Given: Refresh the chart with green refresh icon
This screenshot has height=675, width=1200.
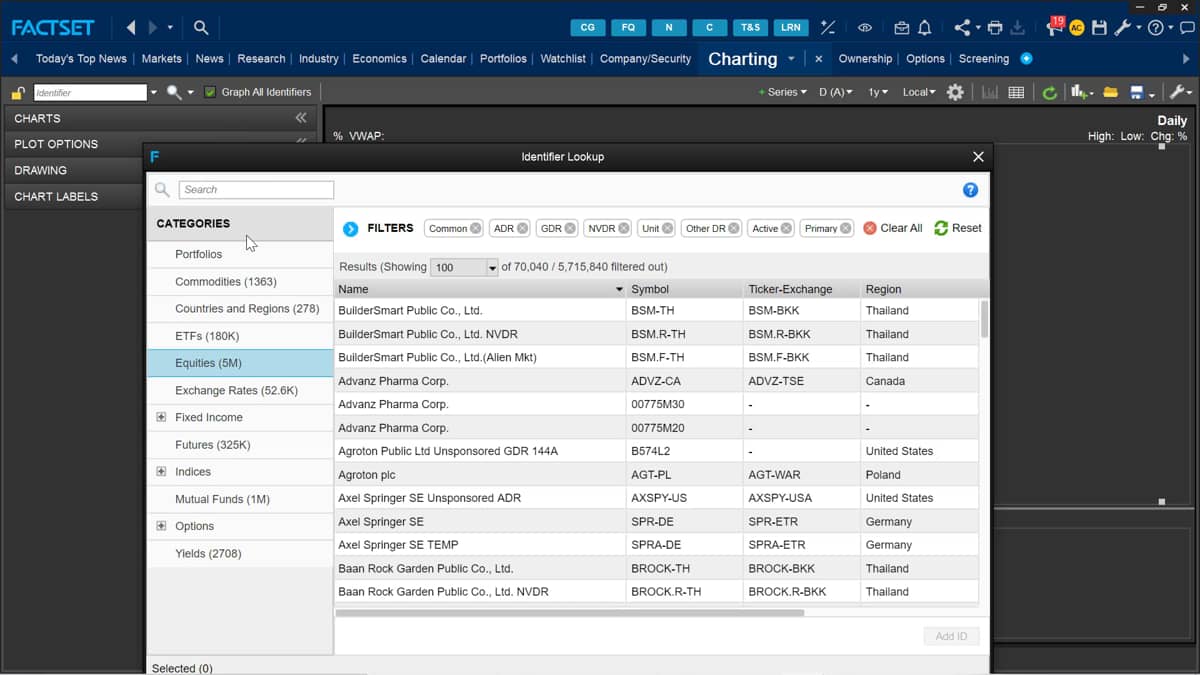Looking at the screenshot, I should click(x=1049, y=92).
